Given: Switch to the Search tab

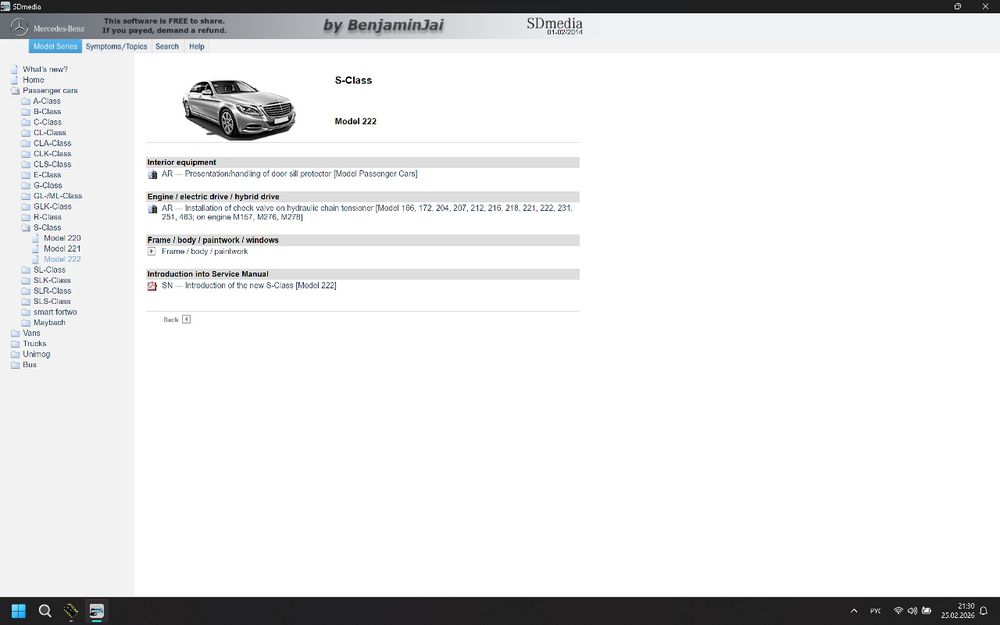Looking at the screenshot, I should [167, 47].
